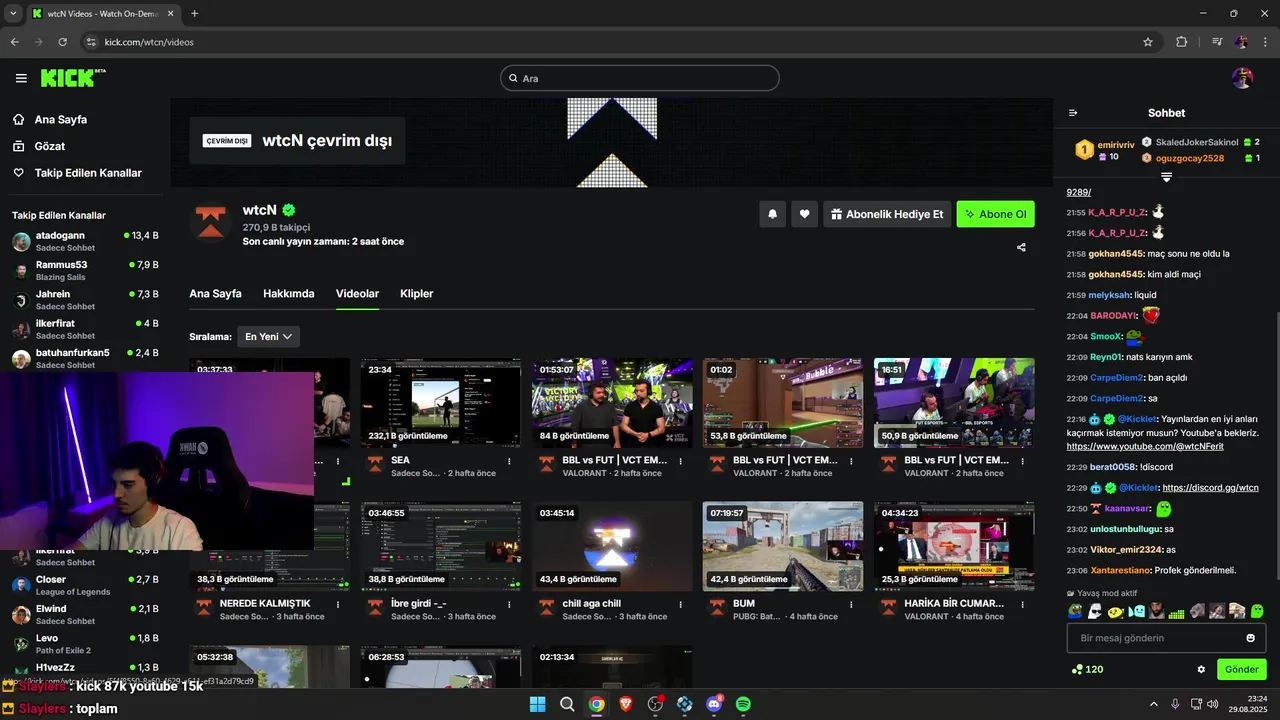Open the emoji picker in message box
The height and width of the screenshot is (720, 1280).
tap(1250, 638)
